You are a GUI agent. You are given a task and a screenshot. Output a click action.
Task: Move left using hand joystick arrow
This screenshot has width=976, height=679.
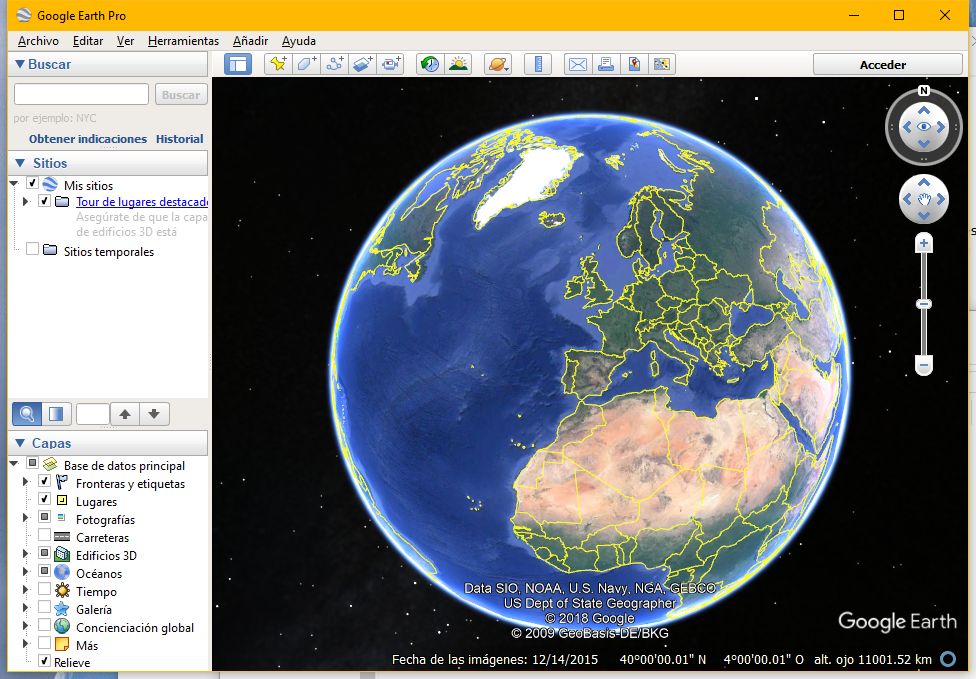click(907, 199)
